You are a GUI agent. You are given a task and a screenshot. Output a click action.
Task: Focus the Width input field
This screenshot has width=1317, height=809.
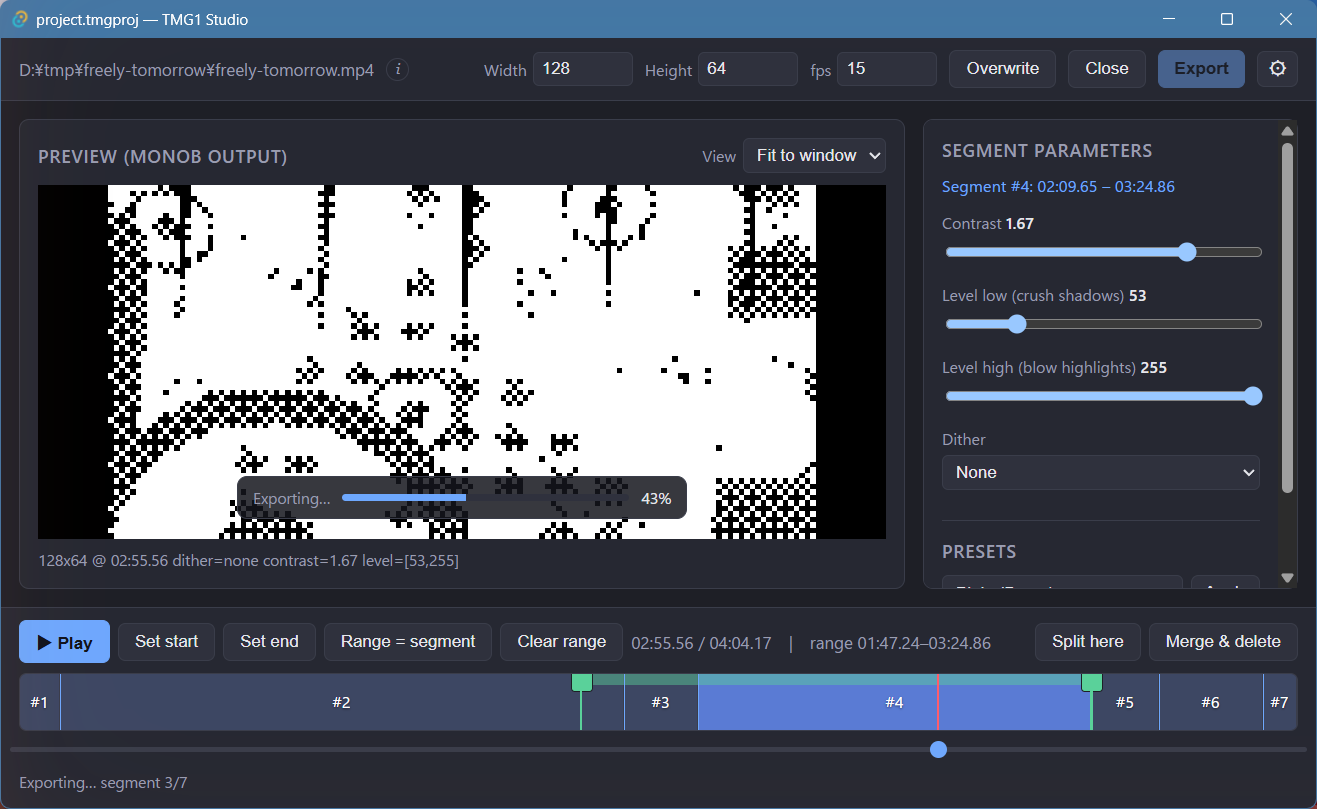point(583,69)
